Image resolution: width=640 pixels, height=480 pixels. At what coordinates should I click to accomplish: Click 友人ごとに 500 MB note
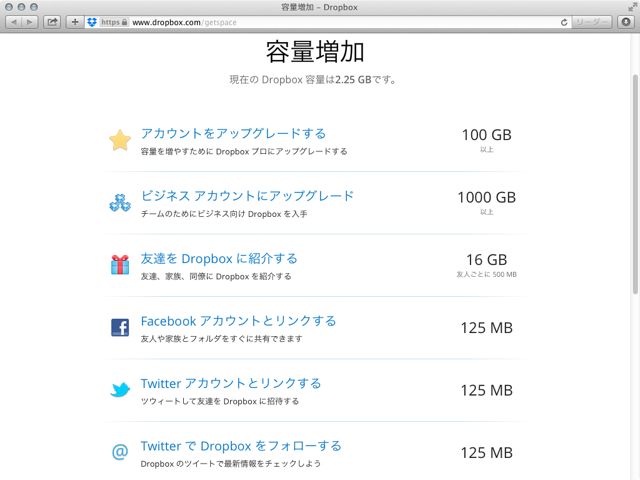pos(487,275)
